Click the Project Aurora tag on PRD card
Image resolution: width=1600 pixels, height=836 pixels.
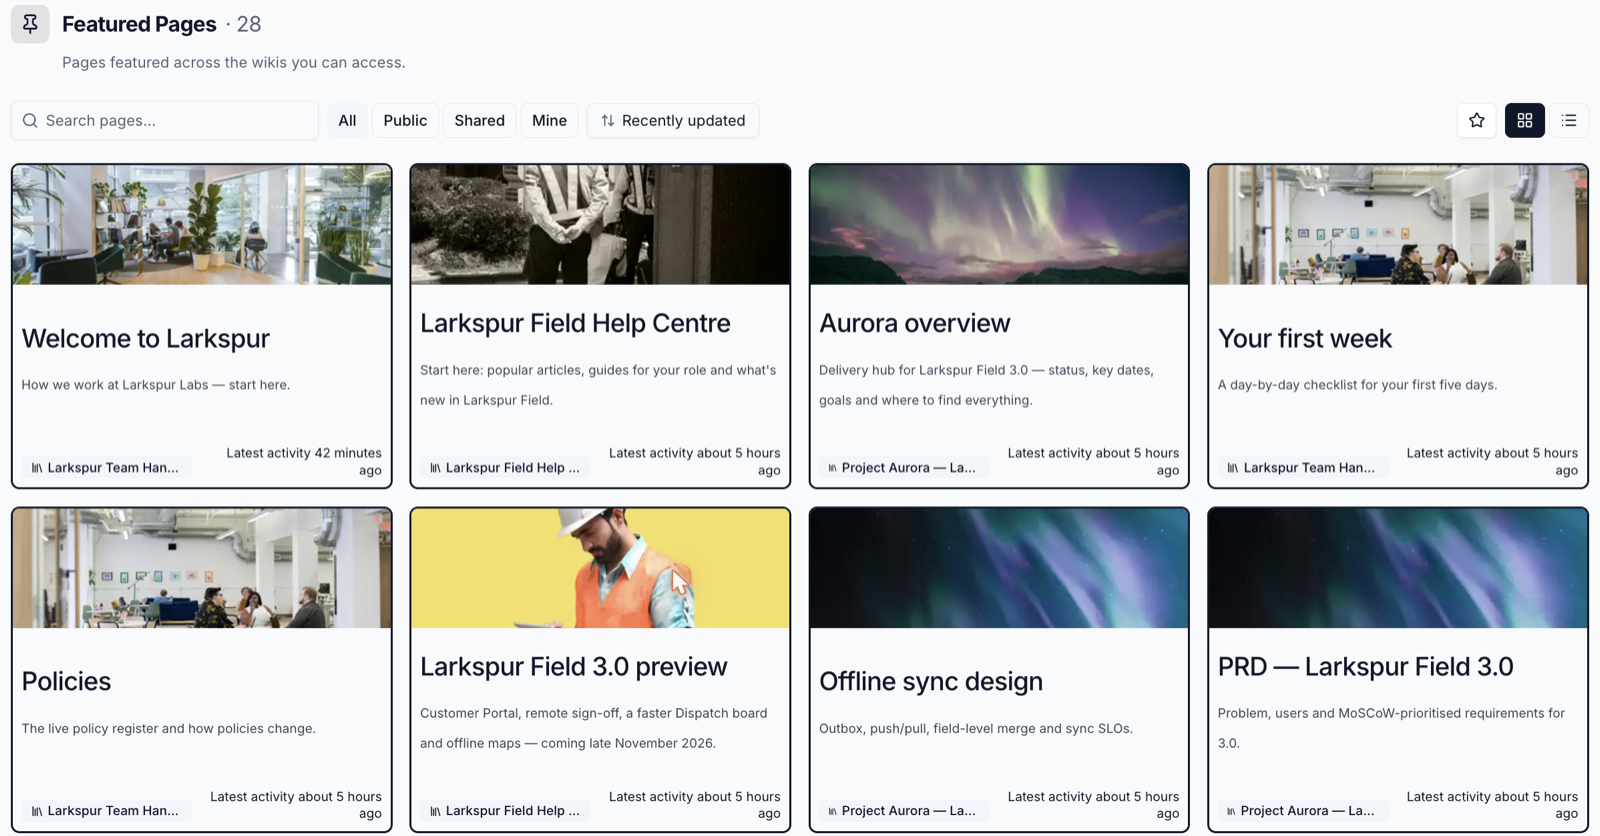(1302, 811)
